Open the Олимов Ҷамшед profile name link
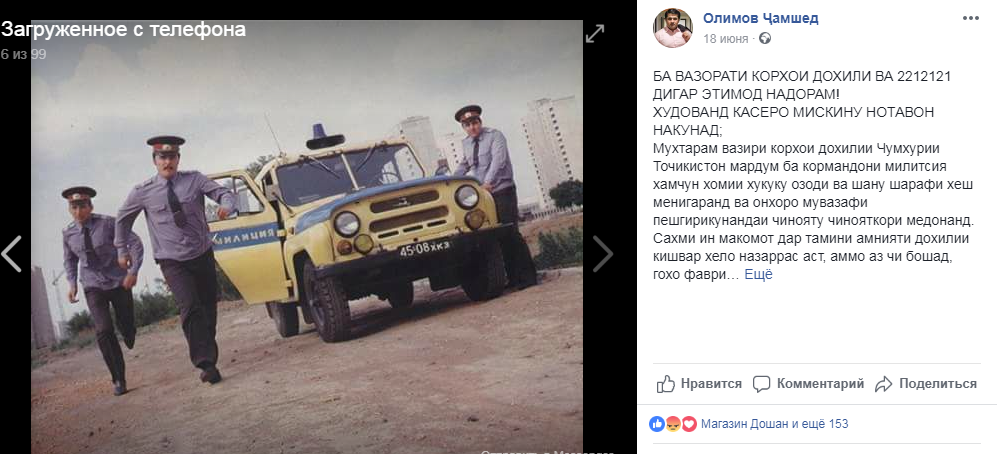Screen dimensions: 997x454 click(760, 18)
